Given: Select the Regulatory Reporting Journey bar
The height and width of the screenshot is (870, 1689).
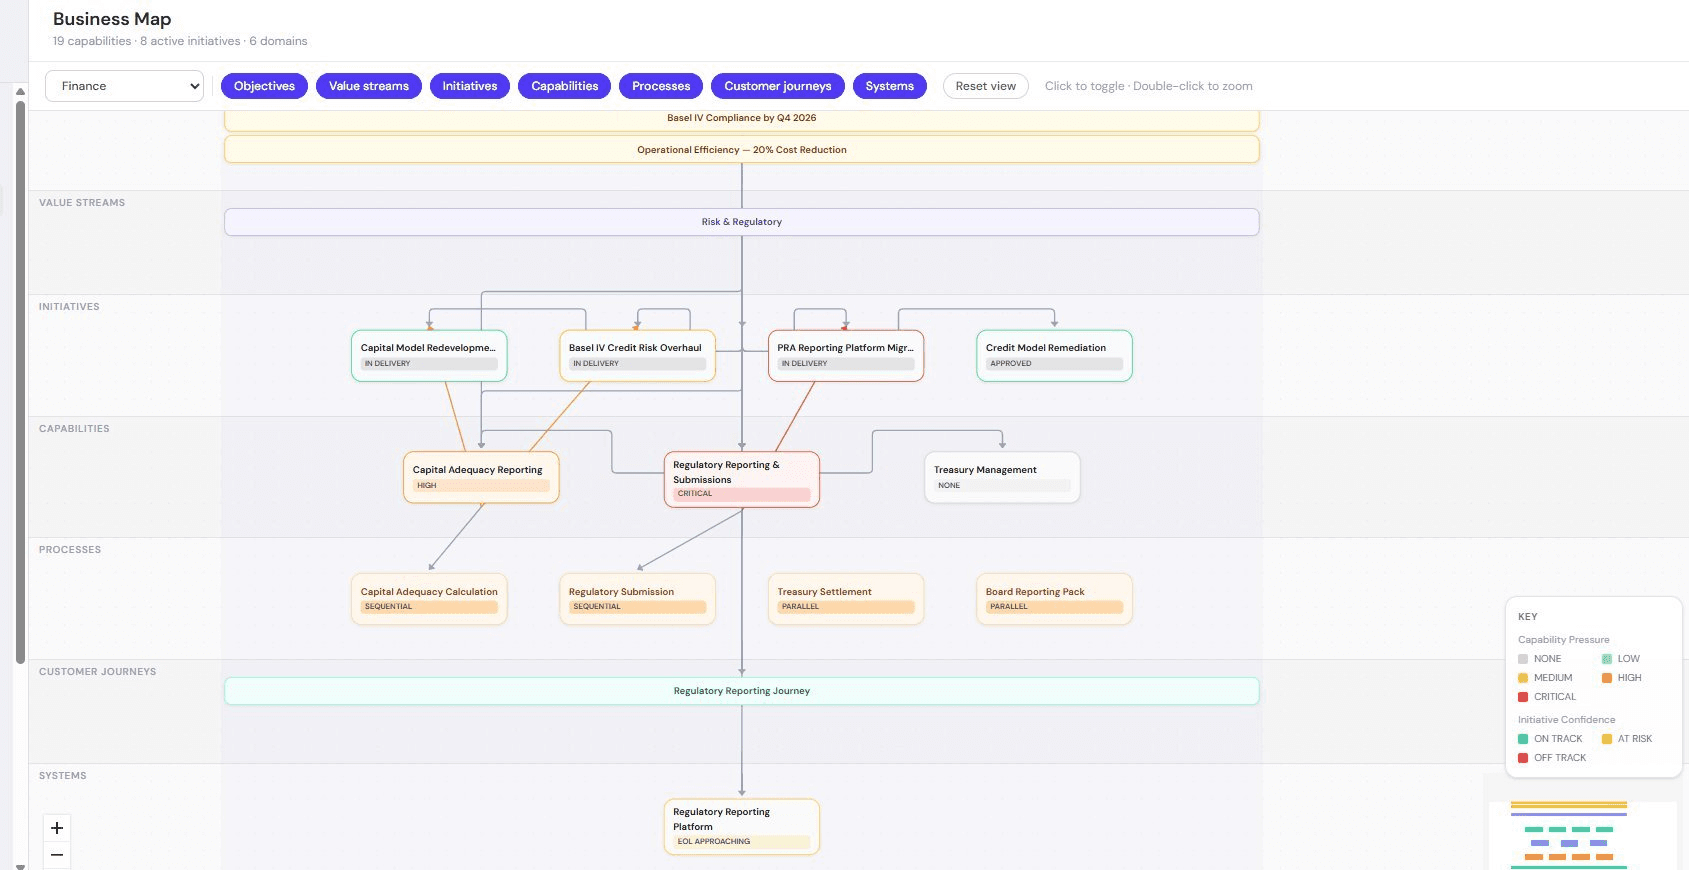Looking at the screenshot, I should pos(742,691).
